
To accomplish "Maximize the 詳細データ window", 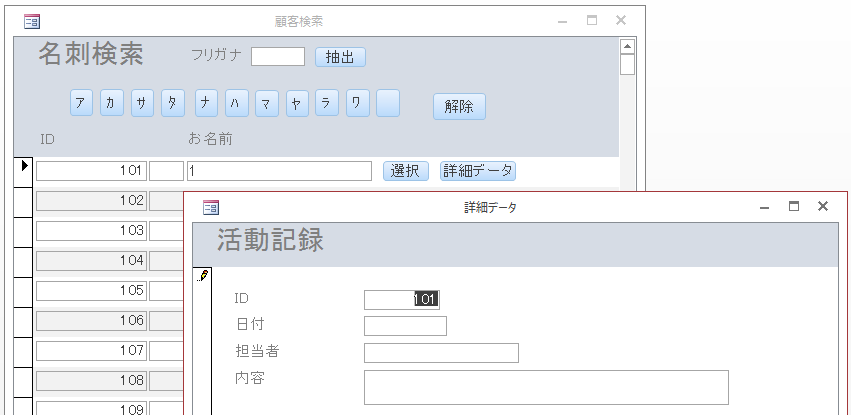I will tap(793, 206).
